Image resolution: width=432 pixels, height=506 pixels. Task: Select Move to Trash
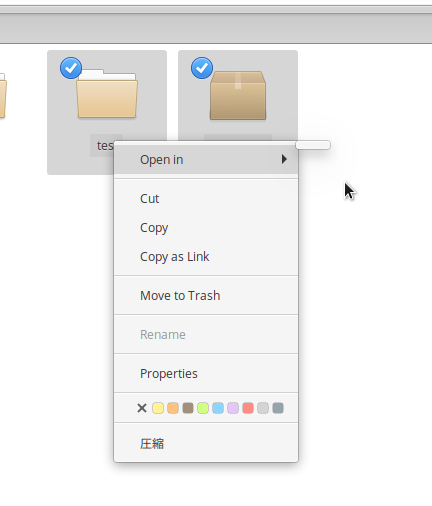tap(206, 296)
